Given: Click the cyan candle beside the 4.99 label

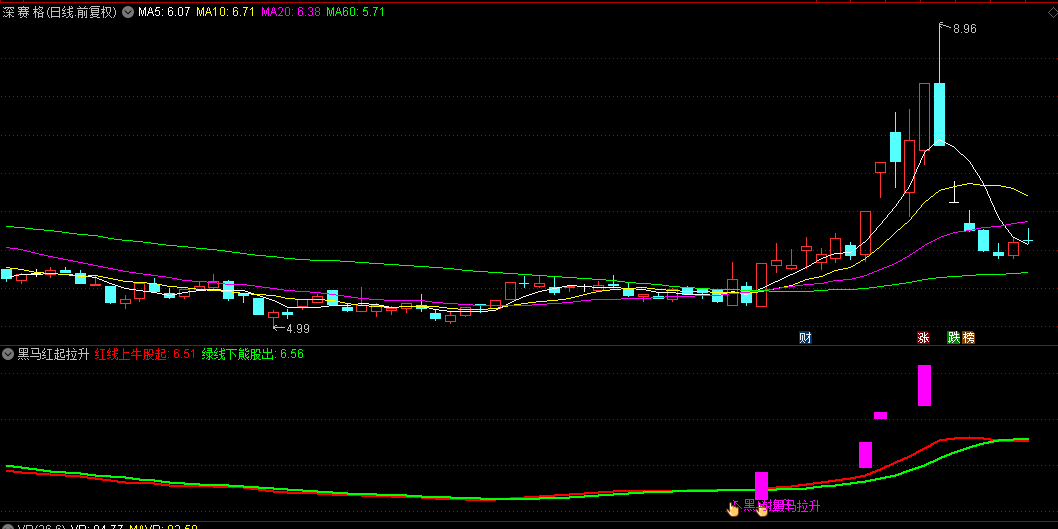Looking at the screenshot, I should click(258, 306).
